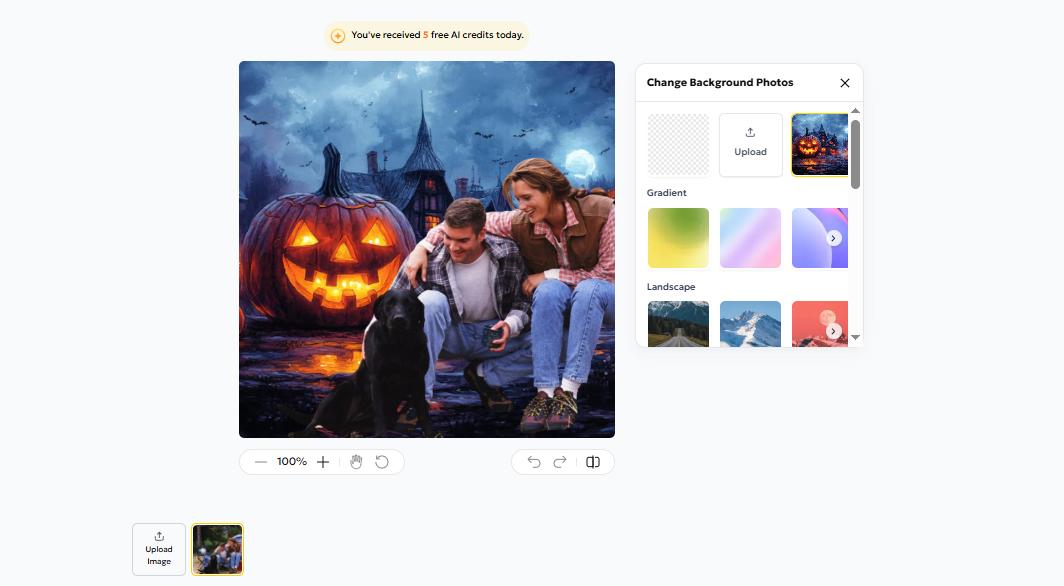Viewport: 1064px width, 586px height.
Task: Select the transparent background option
Action: (678, 143)
